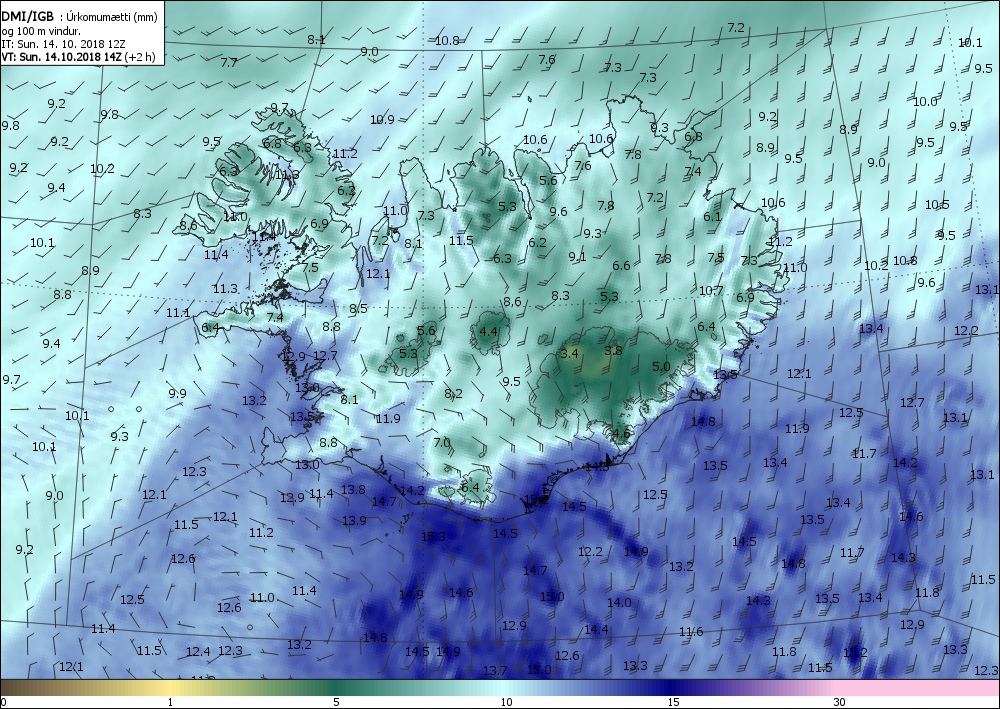Click the 8.5 value on the map
Viewport: 1000px width, 709px height.
(358, 308)
